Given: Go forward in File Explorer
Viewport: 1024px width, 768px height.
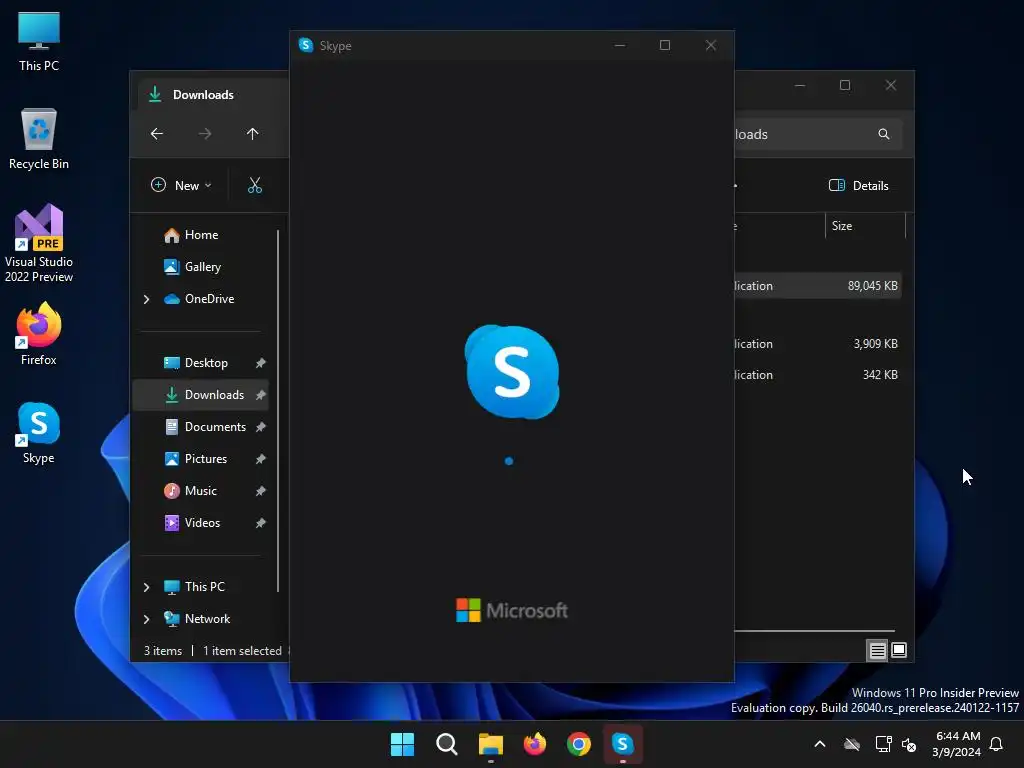Looking at the screenshot, I should pos(204,134).
